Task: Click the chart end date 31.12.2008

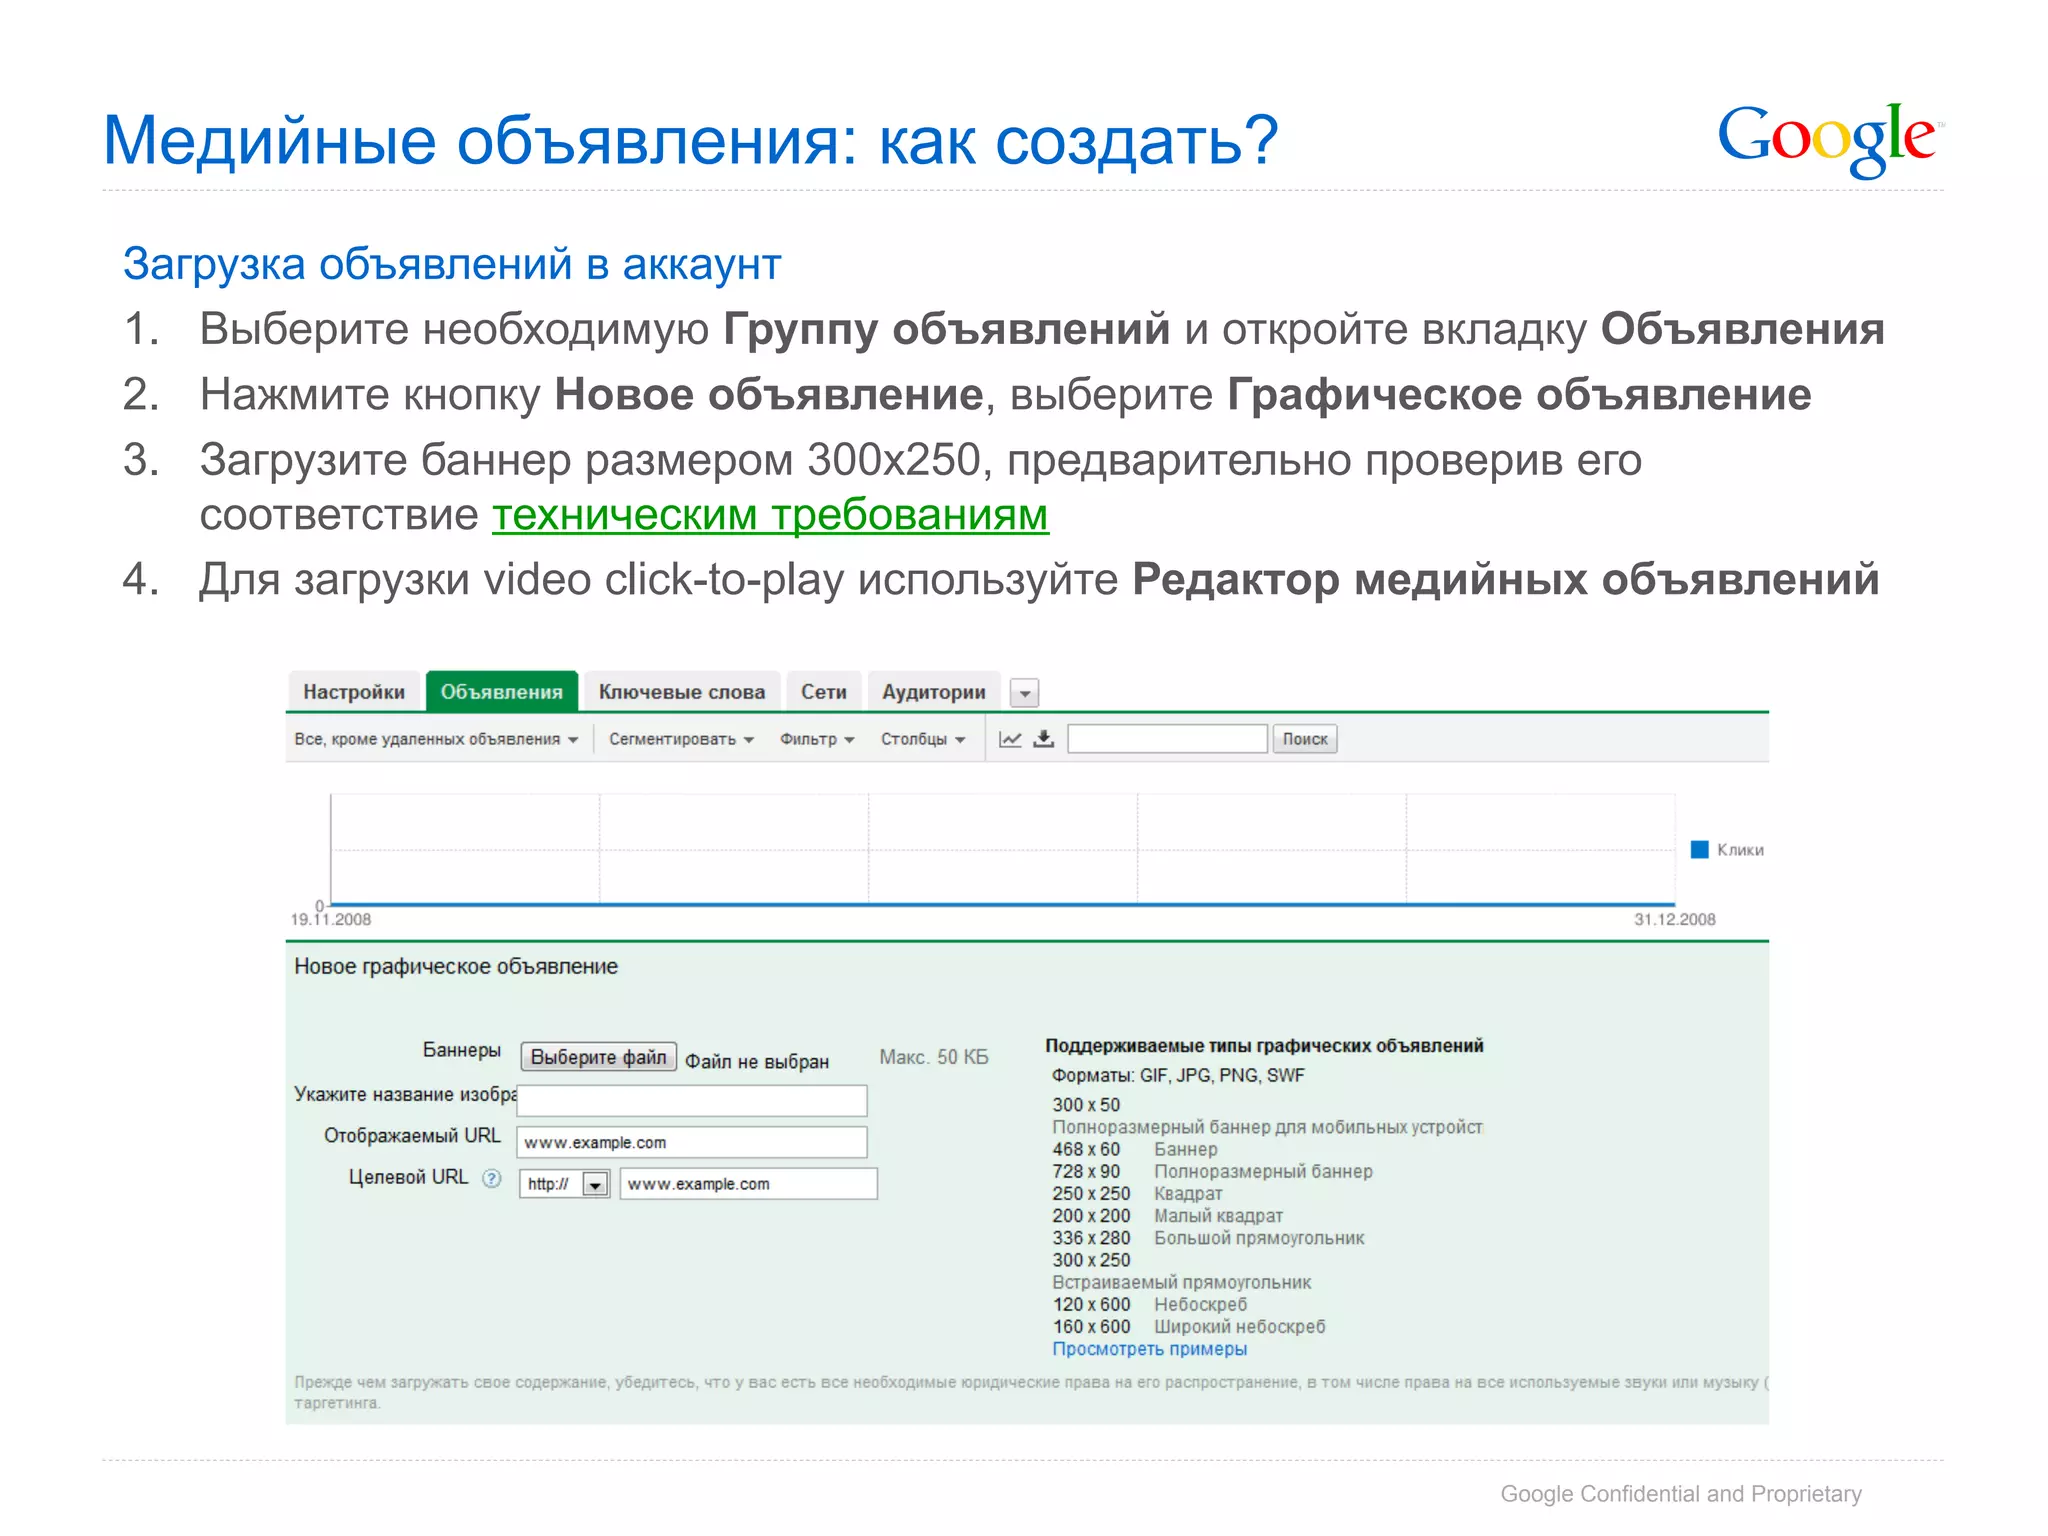Action: pyautogui.click(x=1675, y=920)
